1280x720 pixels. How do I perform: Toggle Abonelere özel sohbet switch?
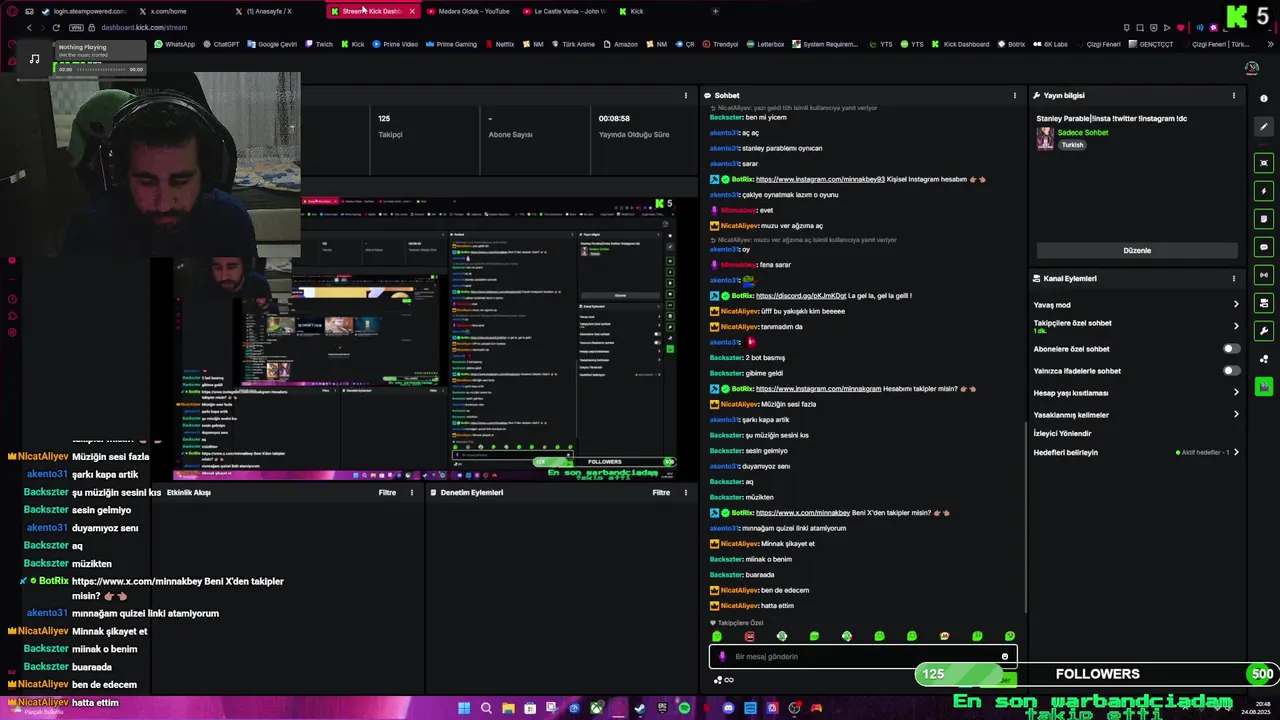pos(1231,349)
